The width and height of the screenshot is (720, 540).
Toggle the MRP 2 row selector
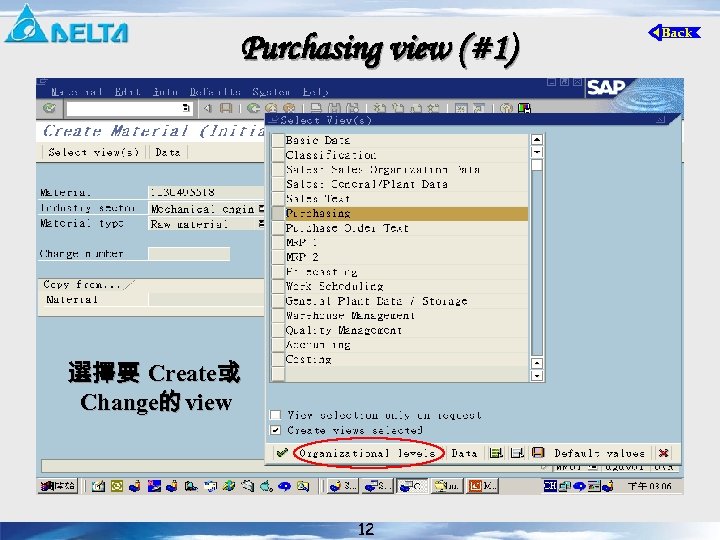278,257
